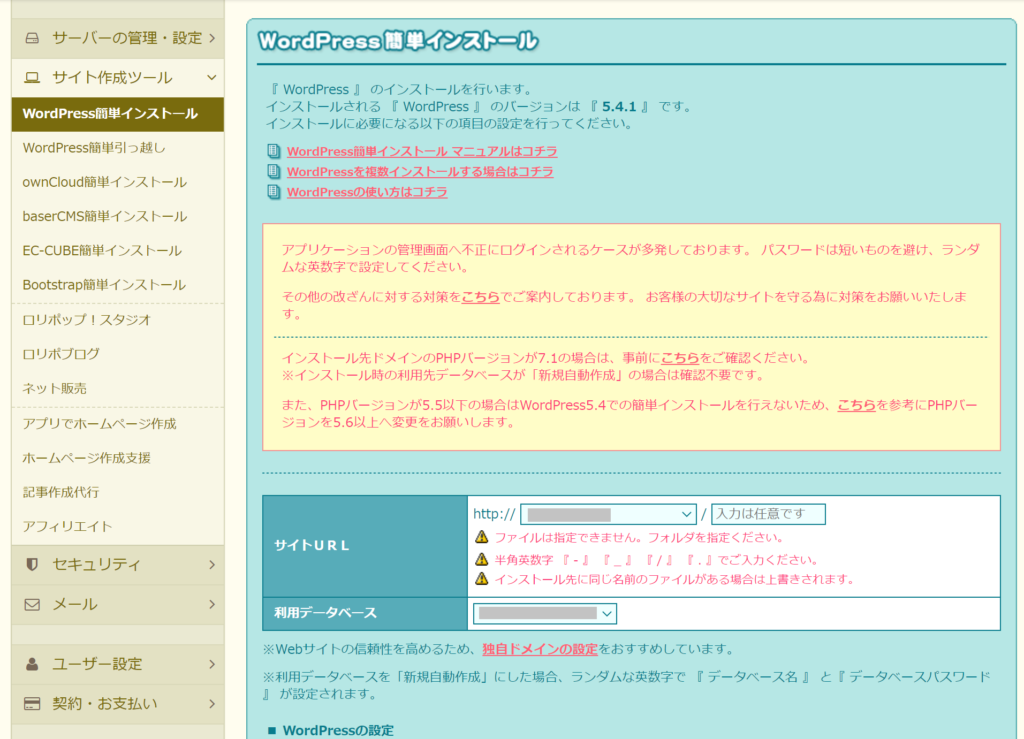Open the site URL domain dropdown
Viewport: 1024px width, 739px height.
[608, 514]
